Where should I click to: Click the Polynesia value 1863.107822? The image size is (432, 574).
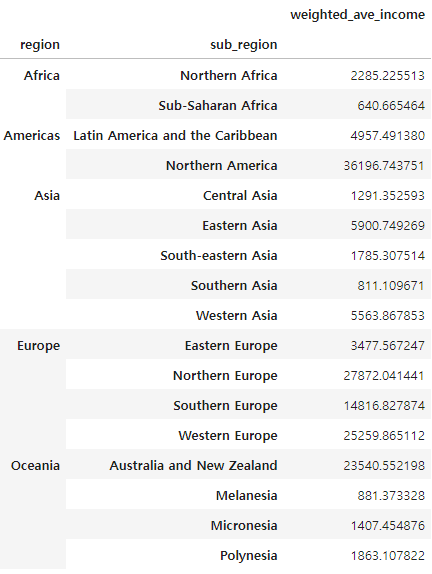pos(388,556)
